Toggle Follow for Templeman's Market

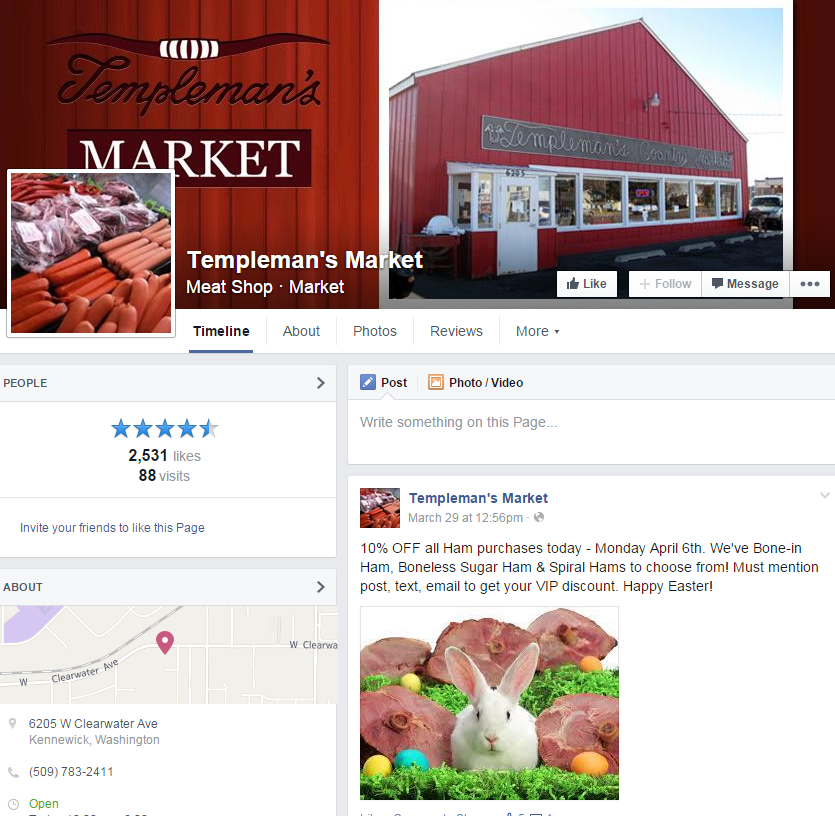pyautogui.click(x=665, y=284)
